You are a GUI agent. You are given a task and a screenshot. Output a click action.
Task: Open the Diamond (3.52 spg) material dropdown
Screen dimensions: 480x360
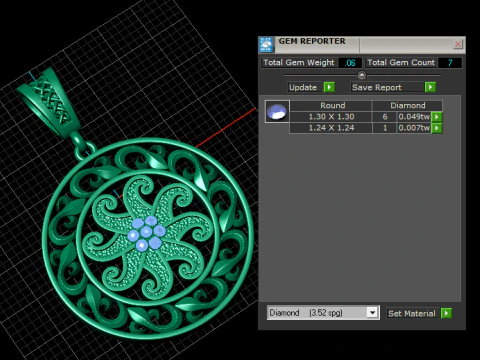tap(372, 313)
